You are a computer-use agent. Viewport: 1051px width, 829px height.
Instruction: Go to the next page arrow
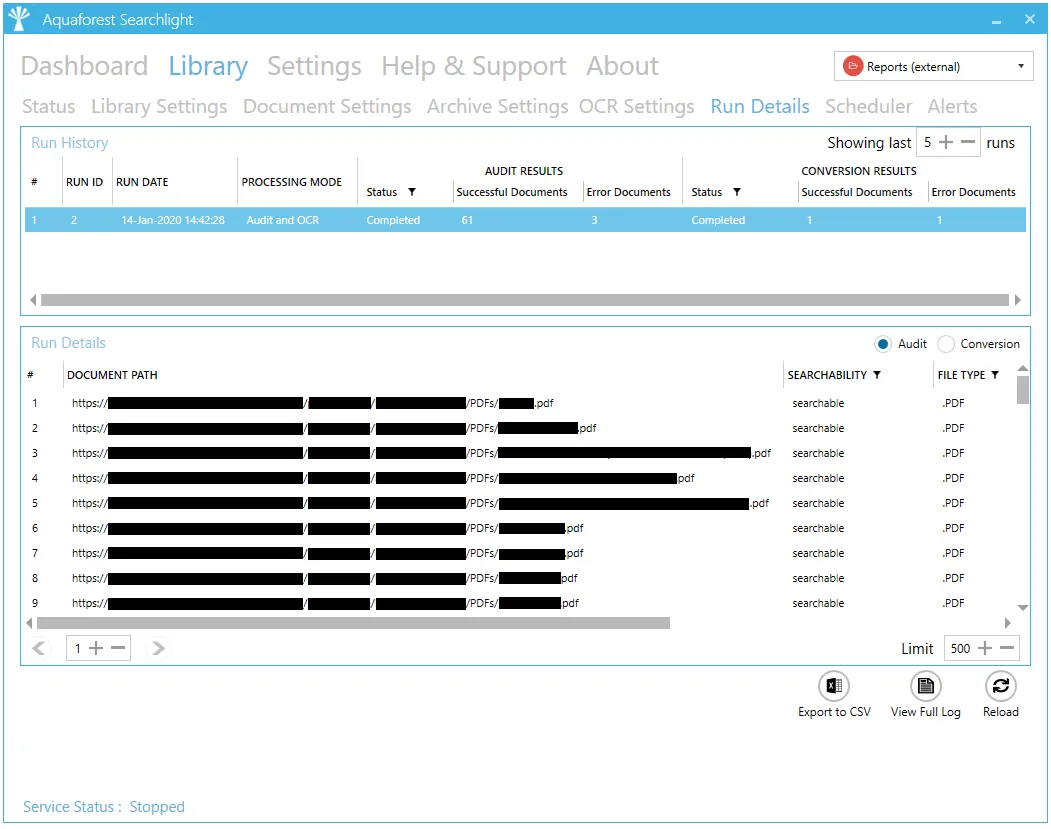158,648
